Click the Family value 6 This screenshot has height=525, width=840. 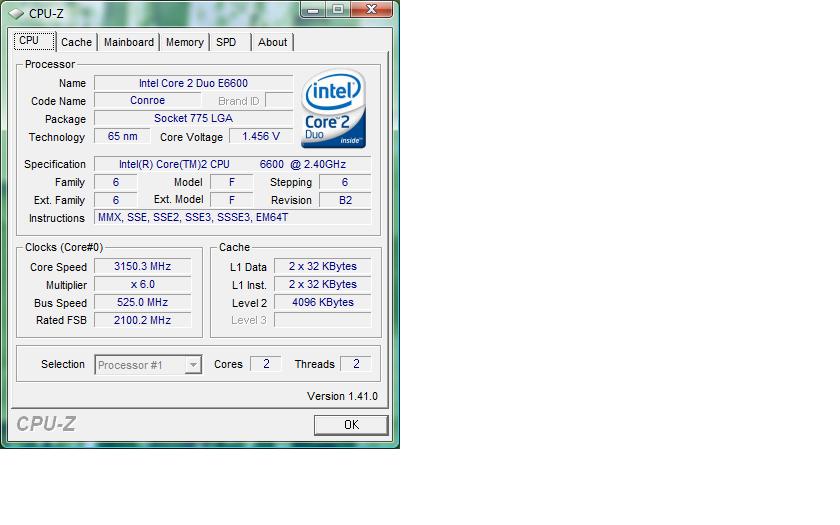point(116,182)
